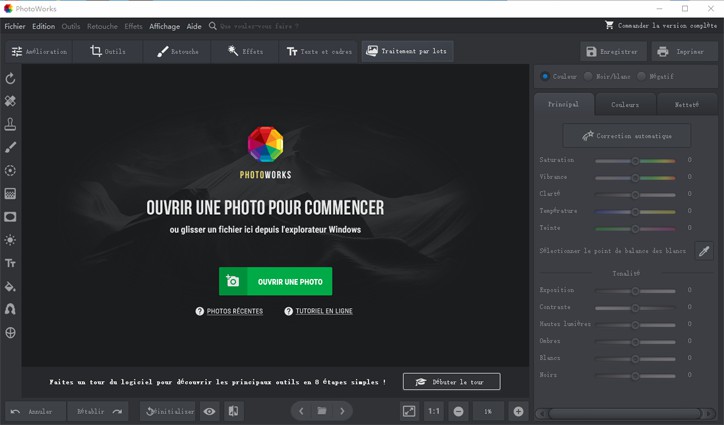Click the Contraste slider handle

coord(635,308)
